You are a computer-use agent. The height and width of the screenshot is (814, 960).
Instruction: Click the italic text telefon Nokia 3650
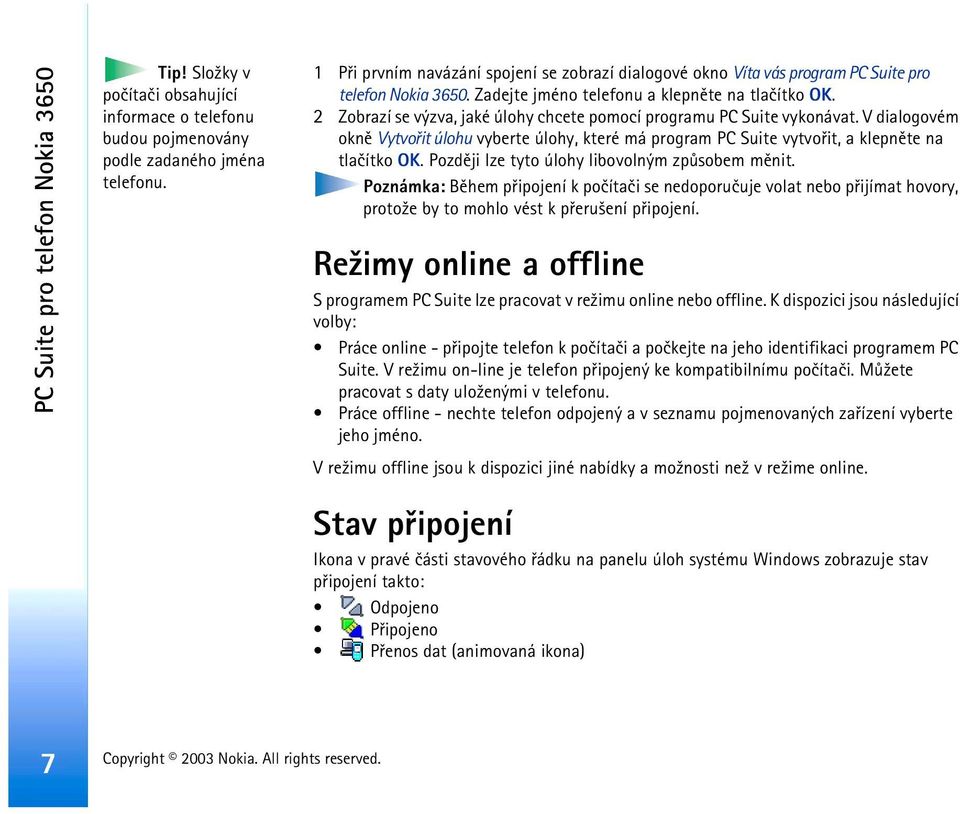[x=403, y=95]
